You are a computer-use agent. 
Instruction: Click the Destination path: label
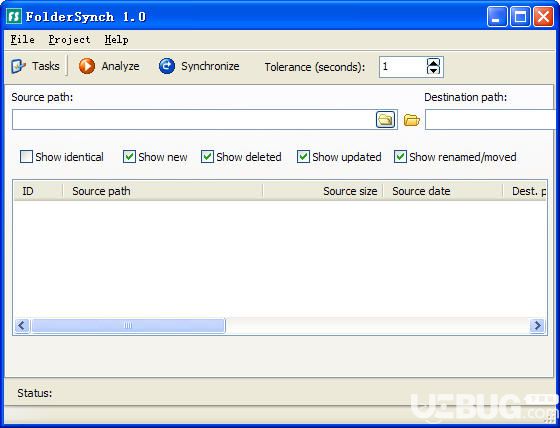click(x=465, y=97)
